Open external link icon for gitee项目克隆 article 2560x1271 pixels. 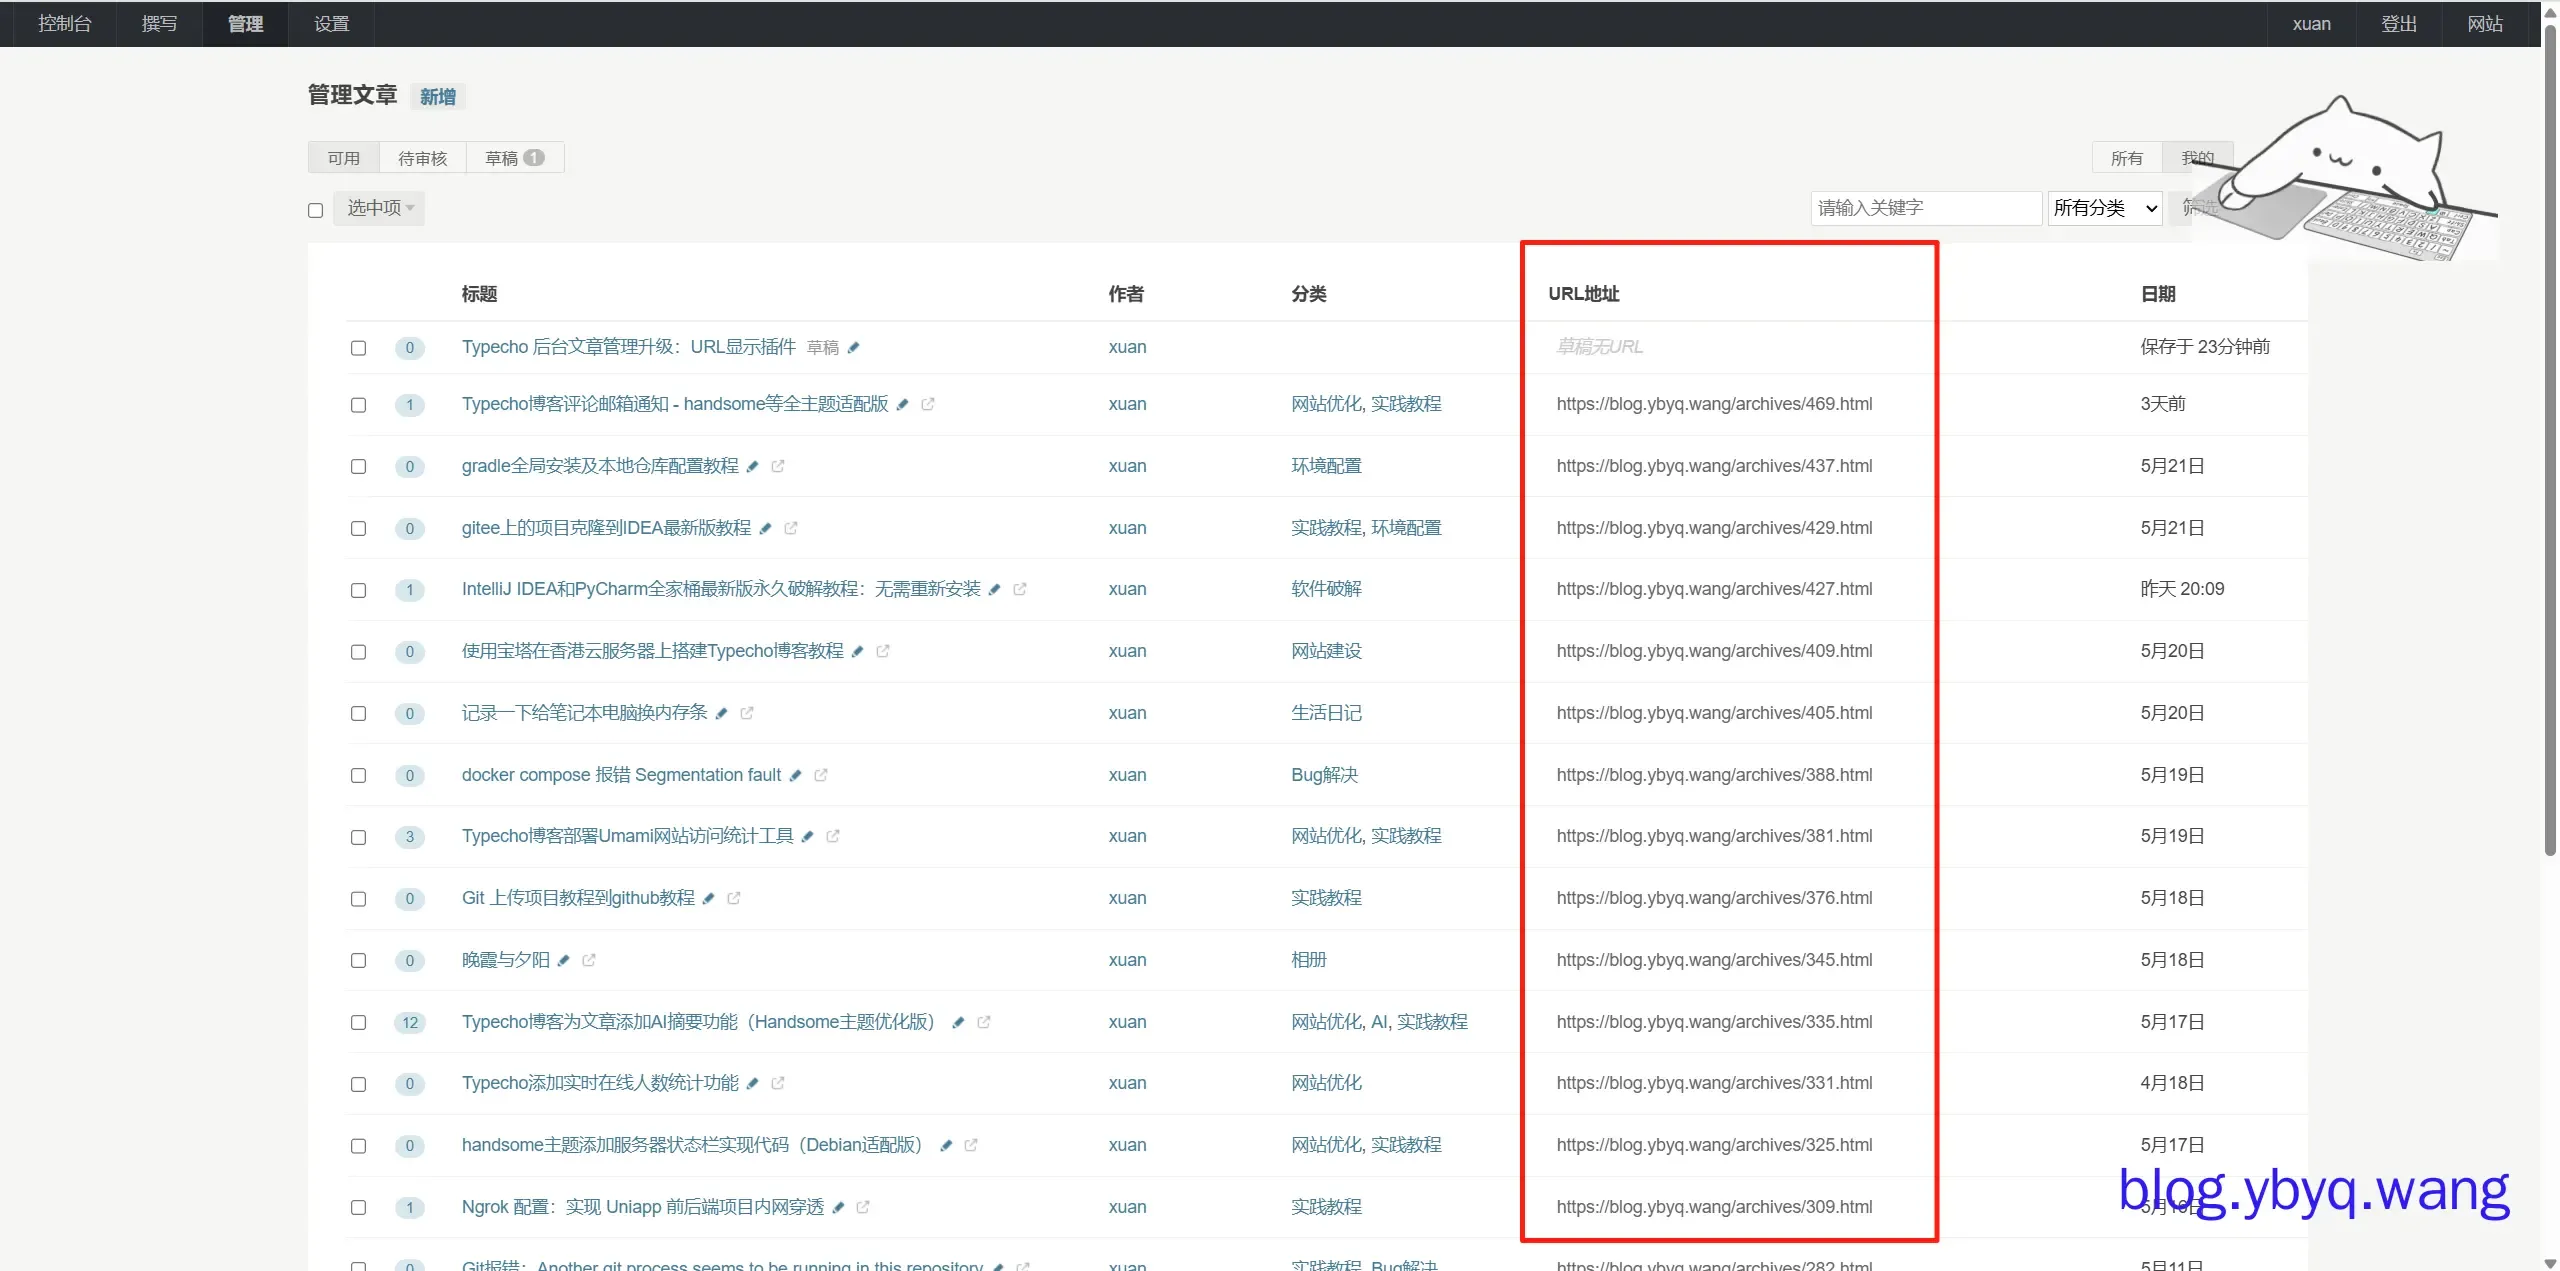click(x=791, y=528)
